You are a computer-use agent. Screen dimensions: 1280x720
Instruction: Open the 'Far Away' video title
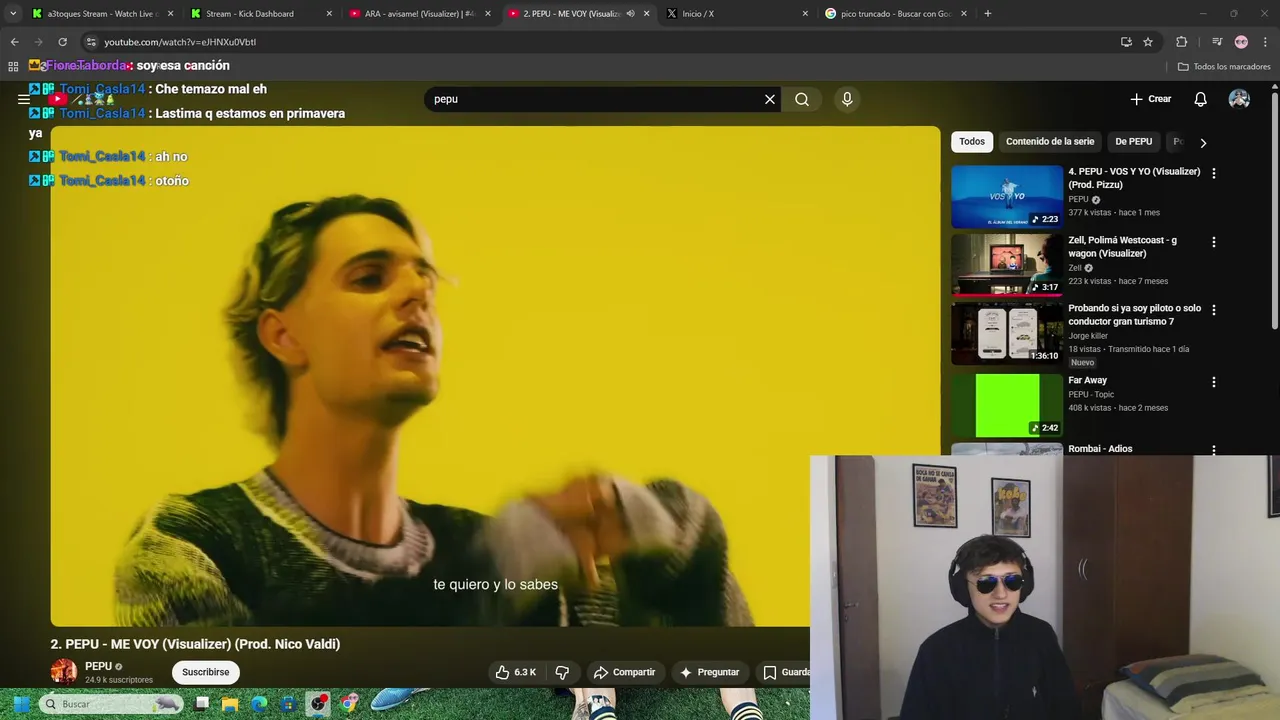pyautogui.click(x=1087, y=380)
